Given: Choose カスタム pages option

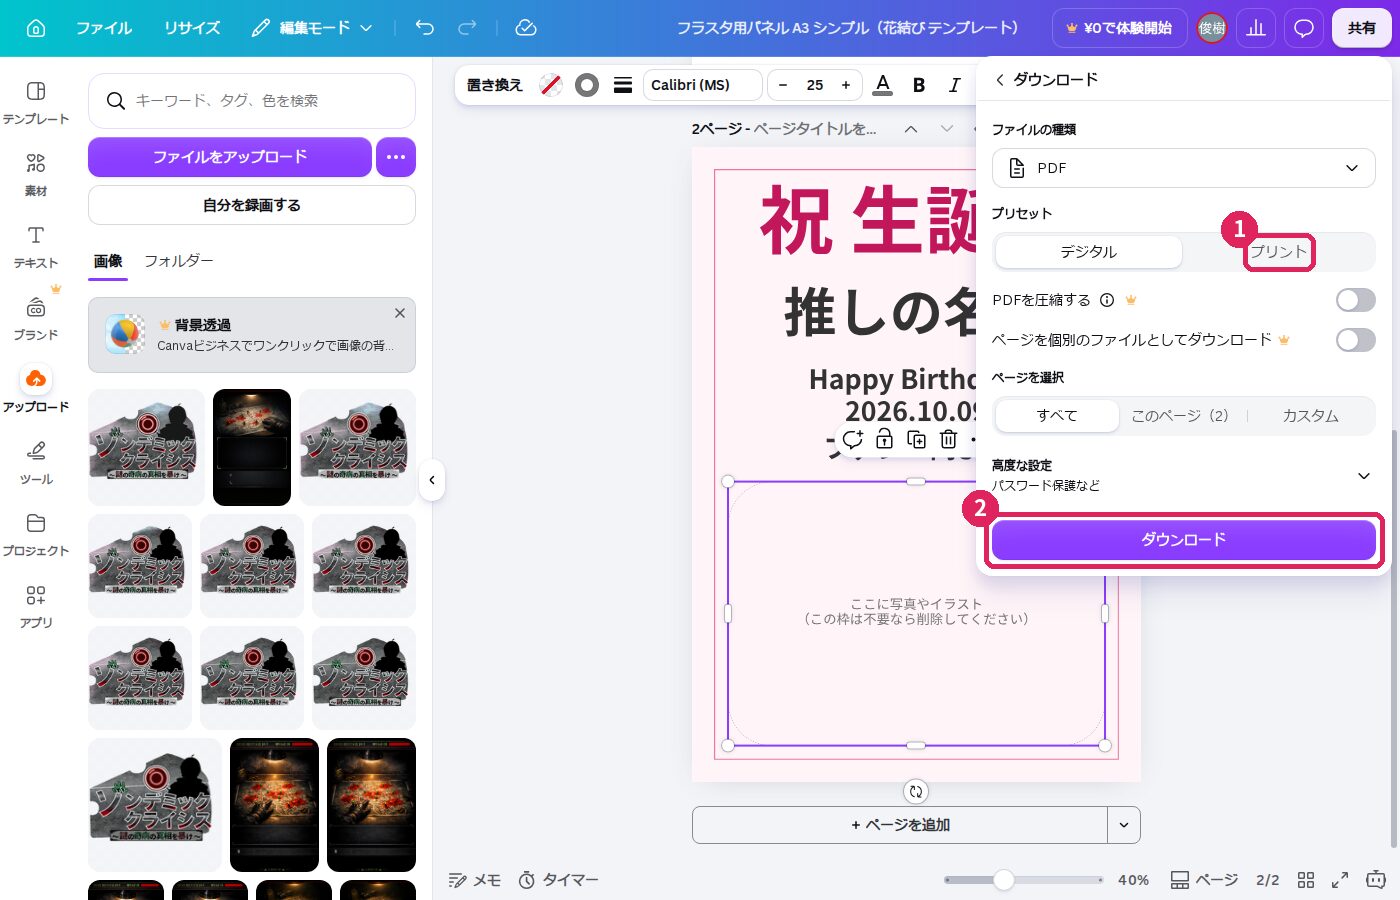Looking at the screenshot, I should [1310, 416].
